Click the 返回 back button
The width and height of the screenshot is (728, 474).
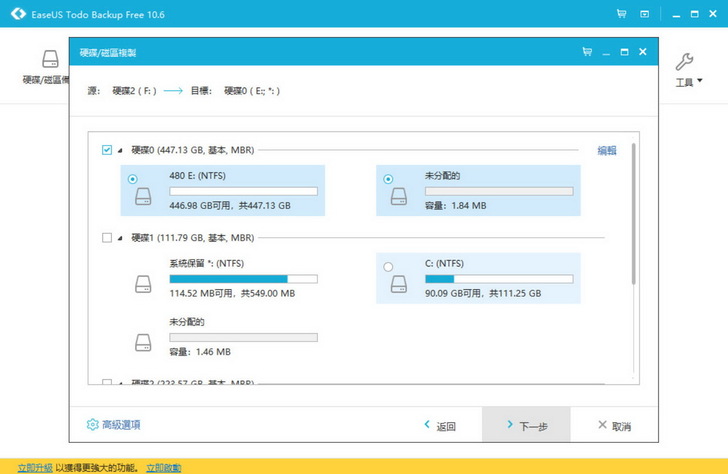pyautogui.click(x=440, y=425)
